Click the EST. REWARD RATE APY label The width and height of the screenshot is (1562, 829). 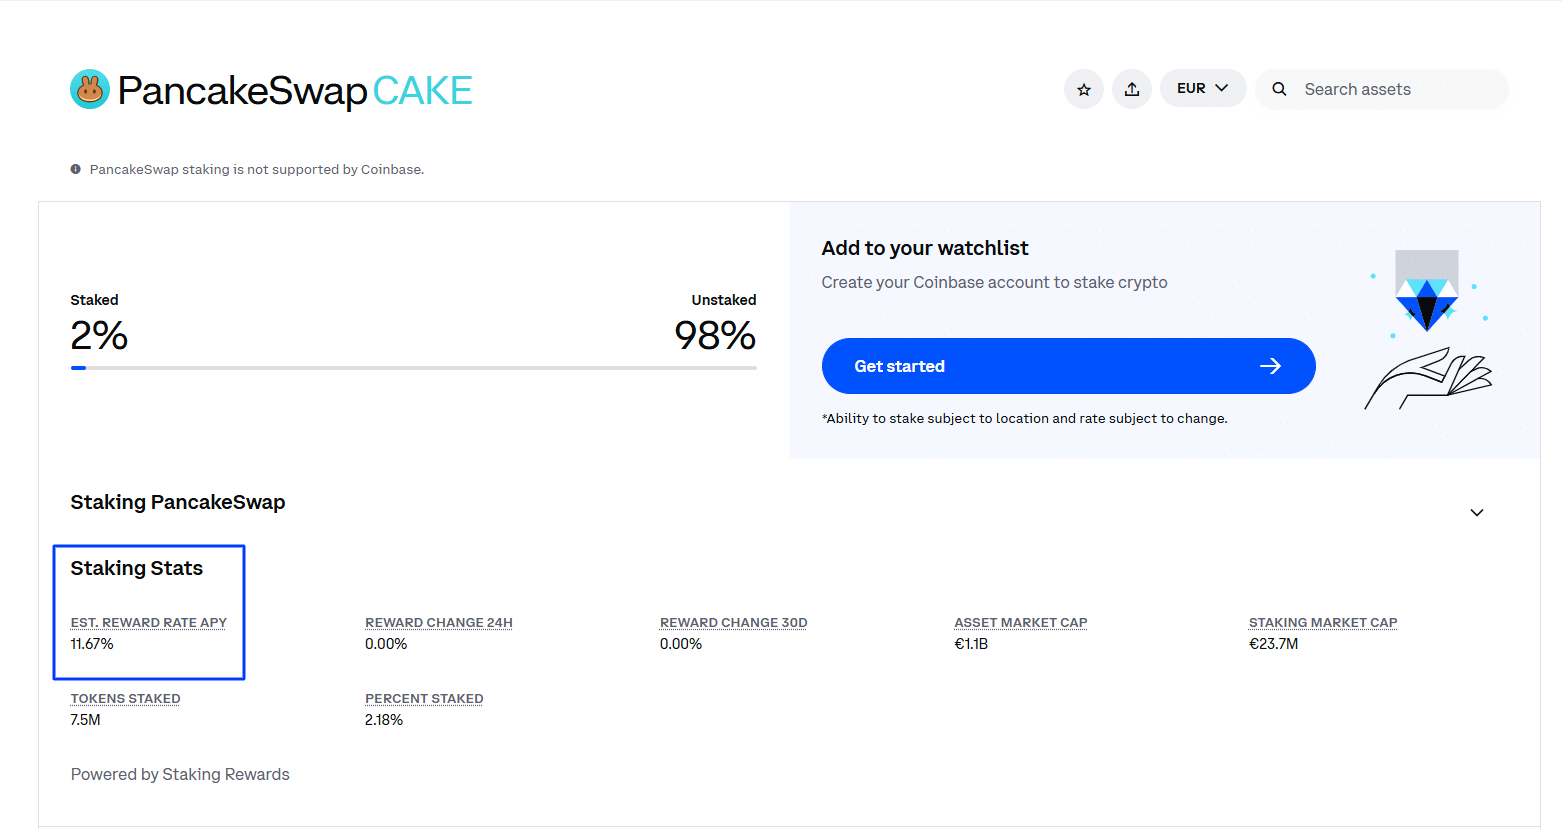[x=149, y=623]
